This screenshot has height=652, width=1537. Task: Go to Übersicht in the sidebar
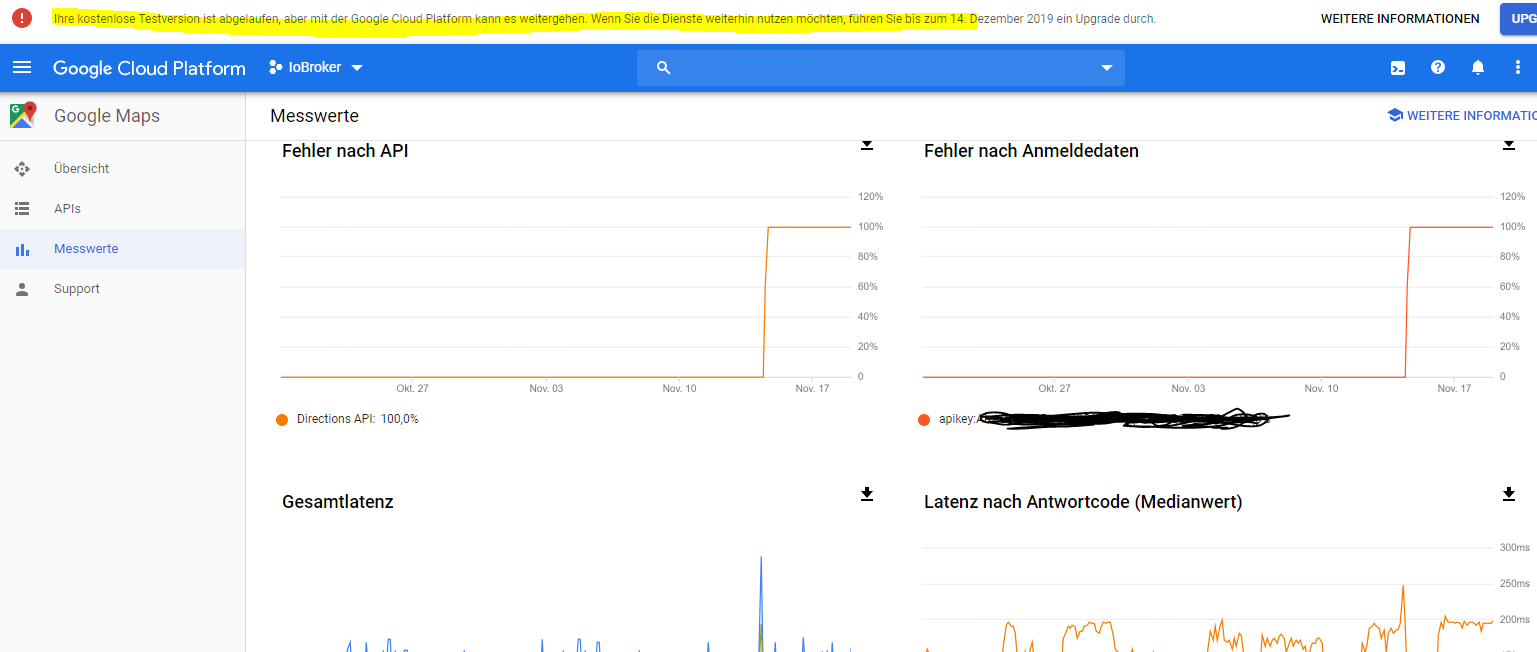click(122, 169)
